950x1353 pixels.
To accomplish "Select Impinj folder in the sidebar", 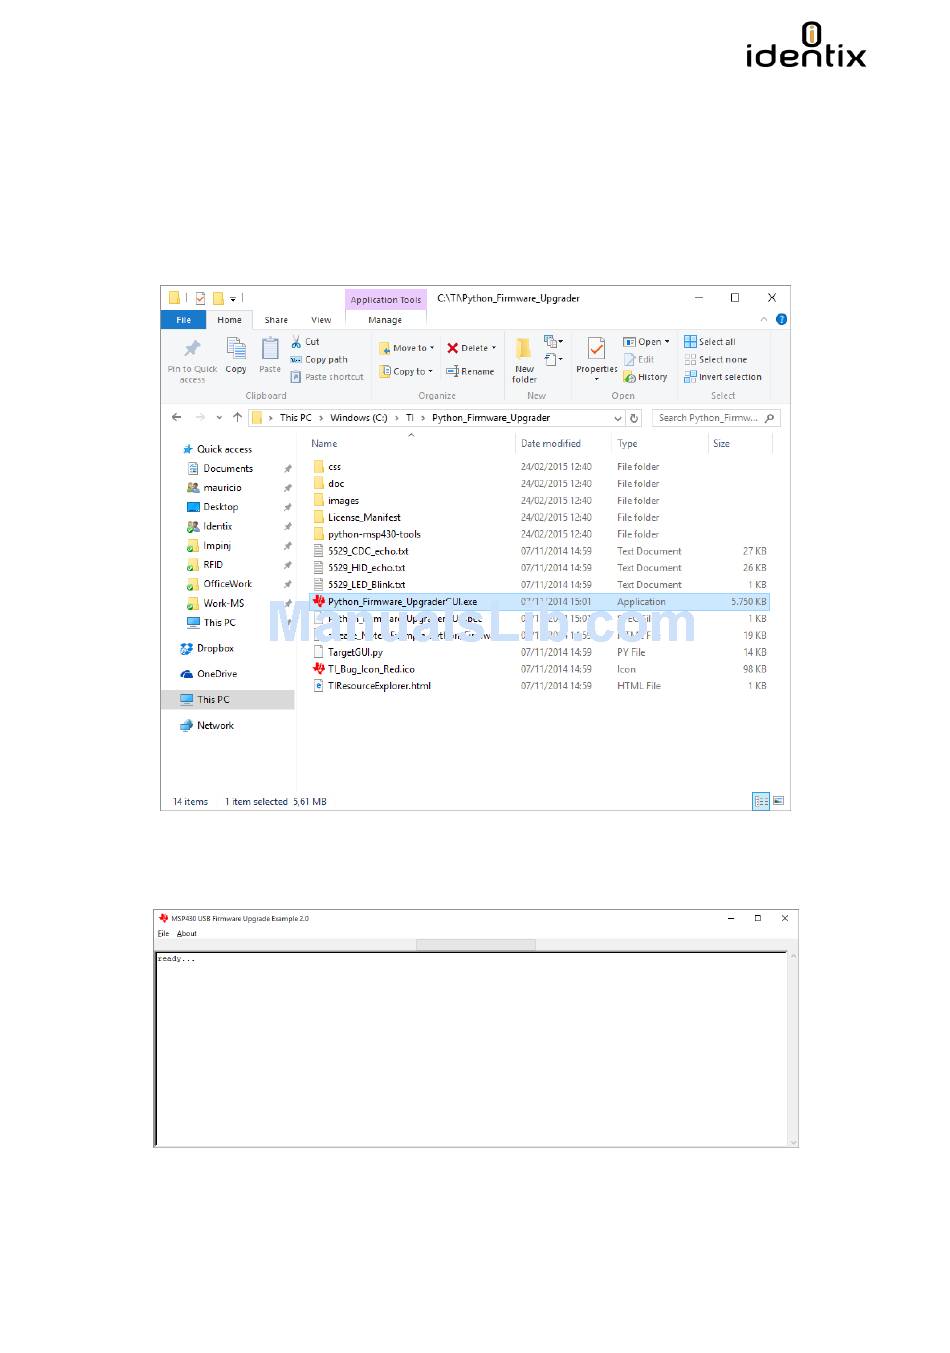I will coord(209,546).
